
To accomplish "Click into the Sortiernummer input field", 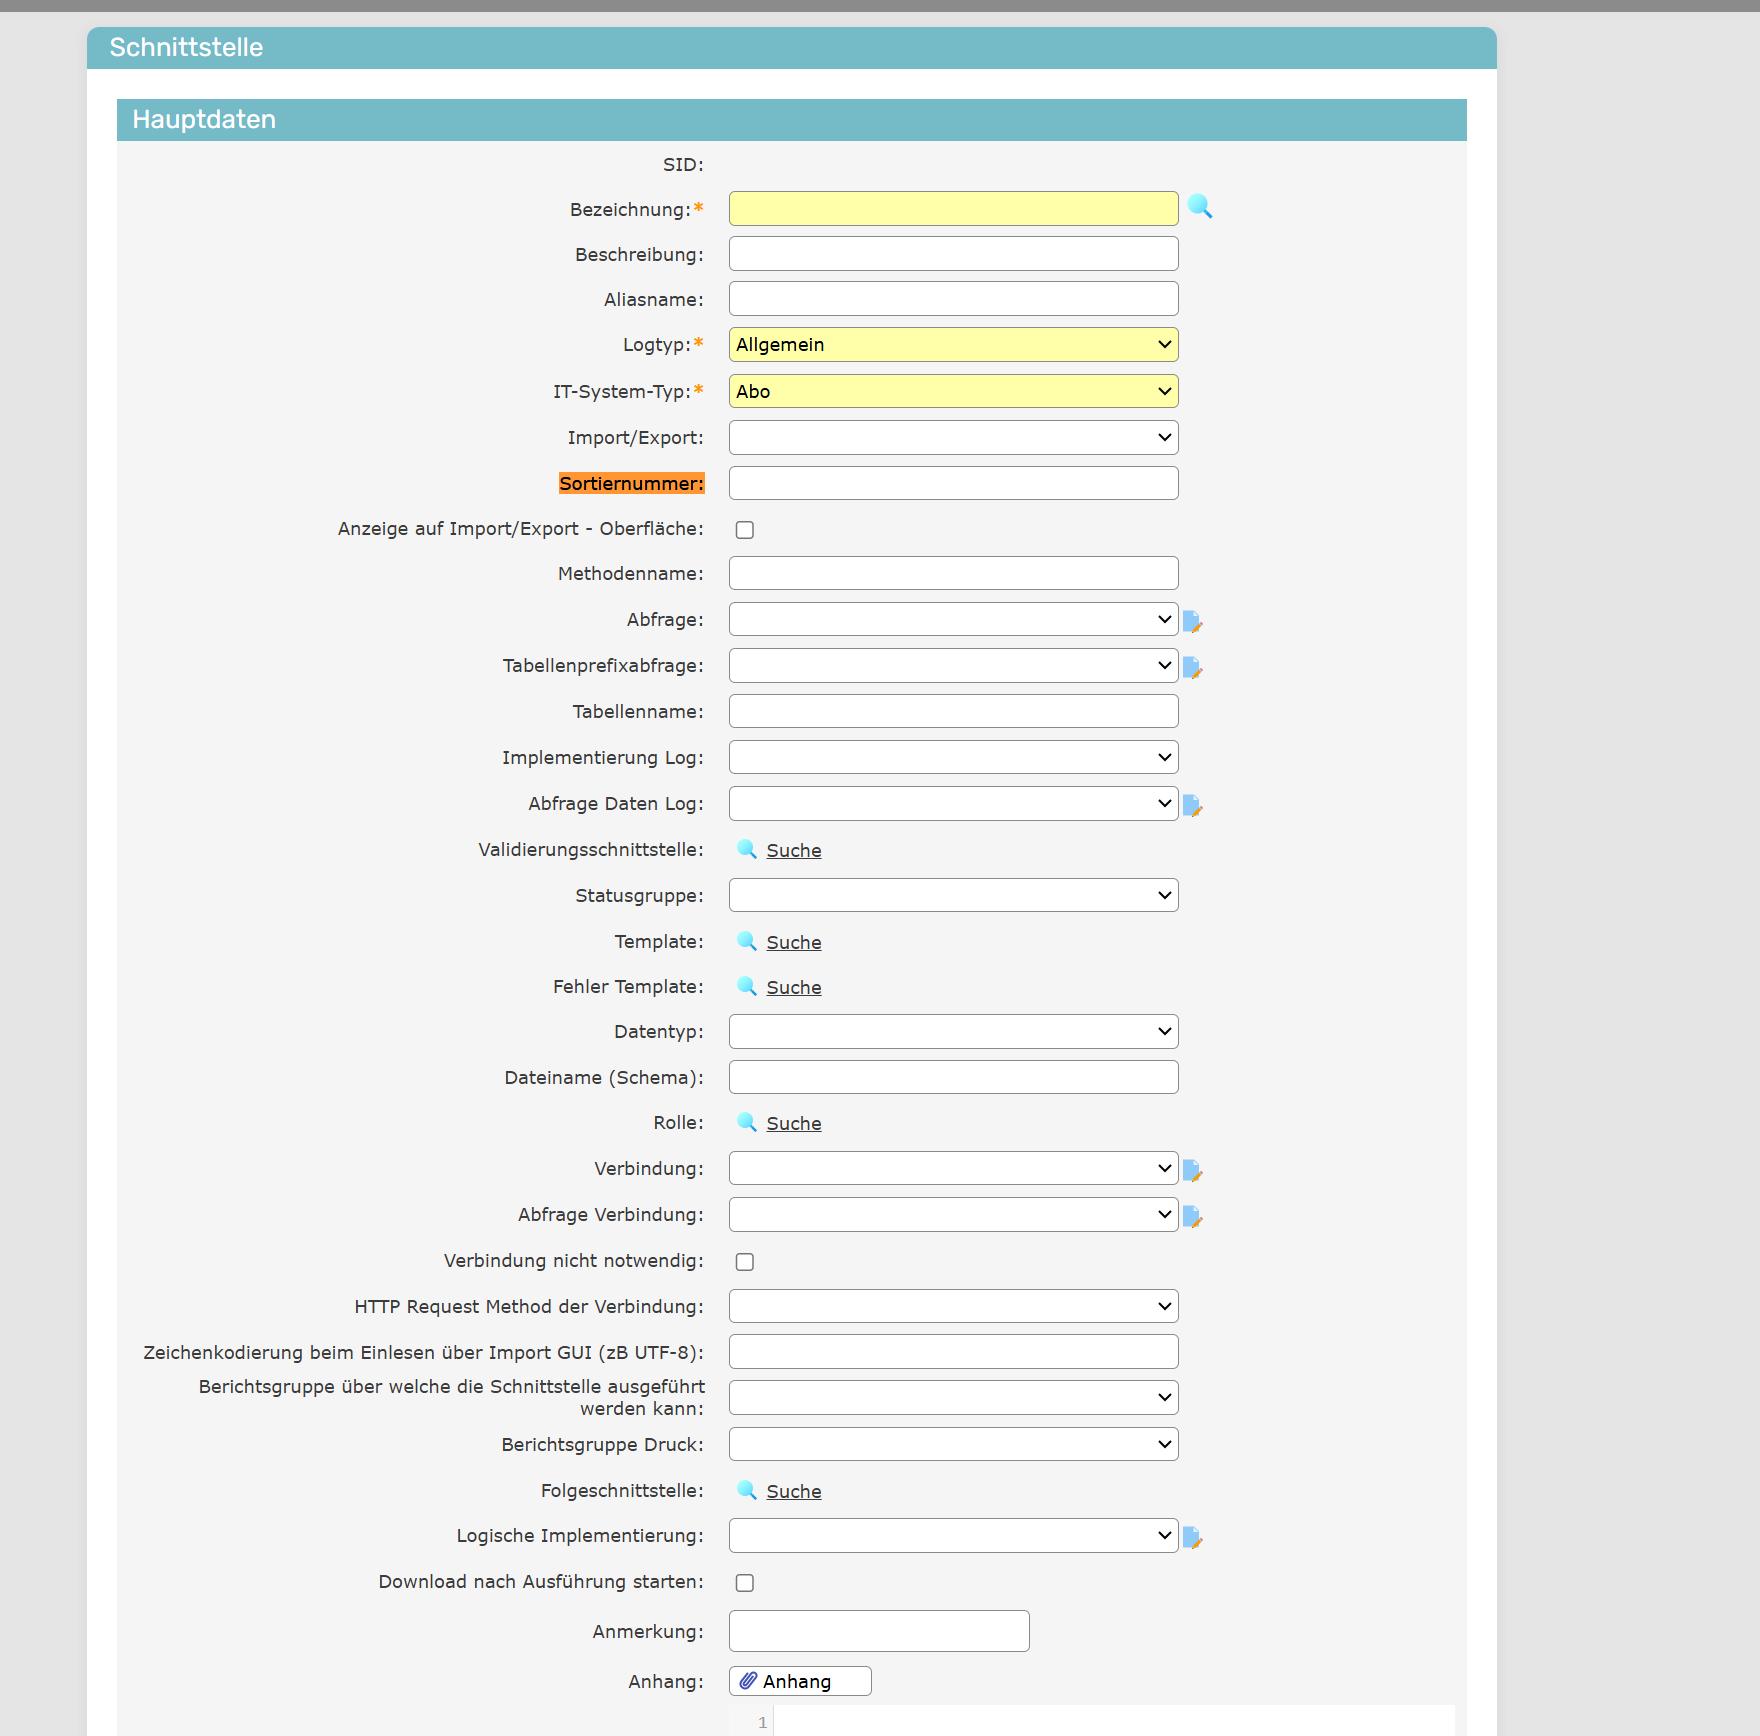I will (953, 484).
